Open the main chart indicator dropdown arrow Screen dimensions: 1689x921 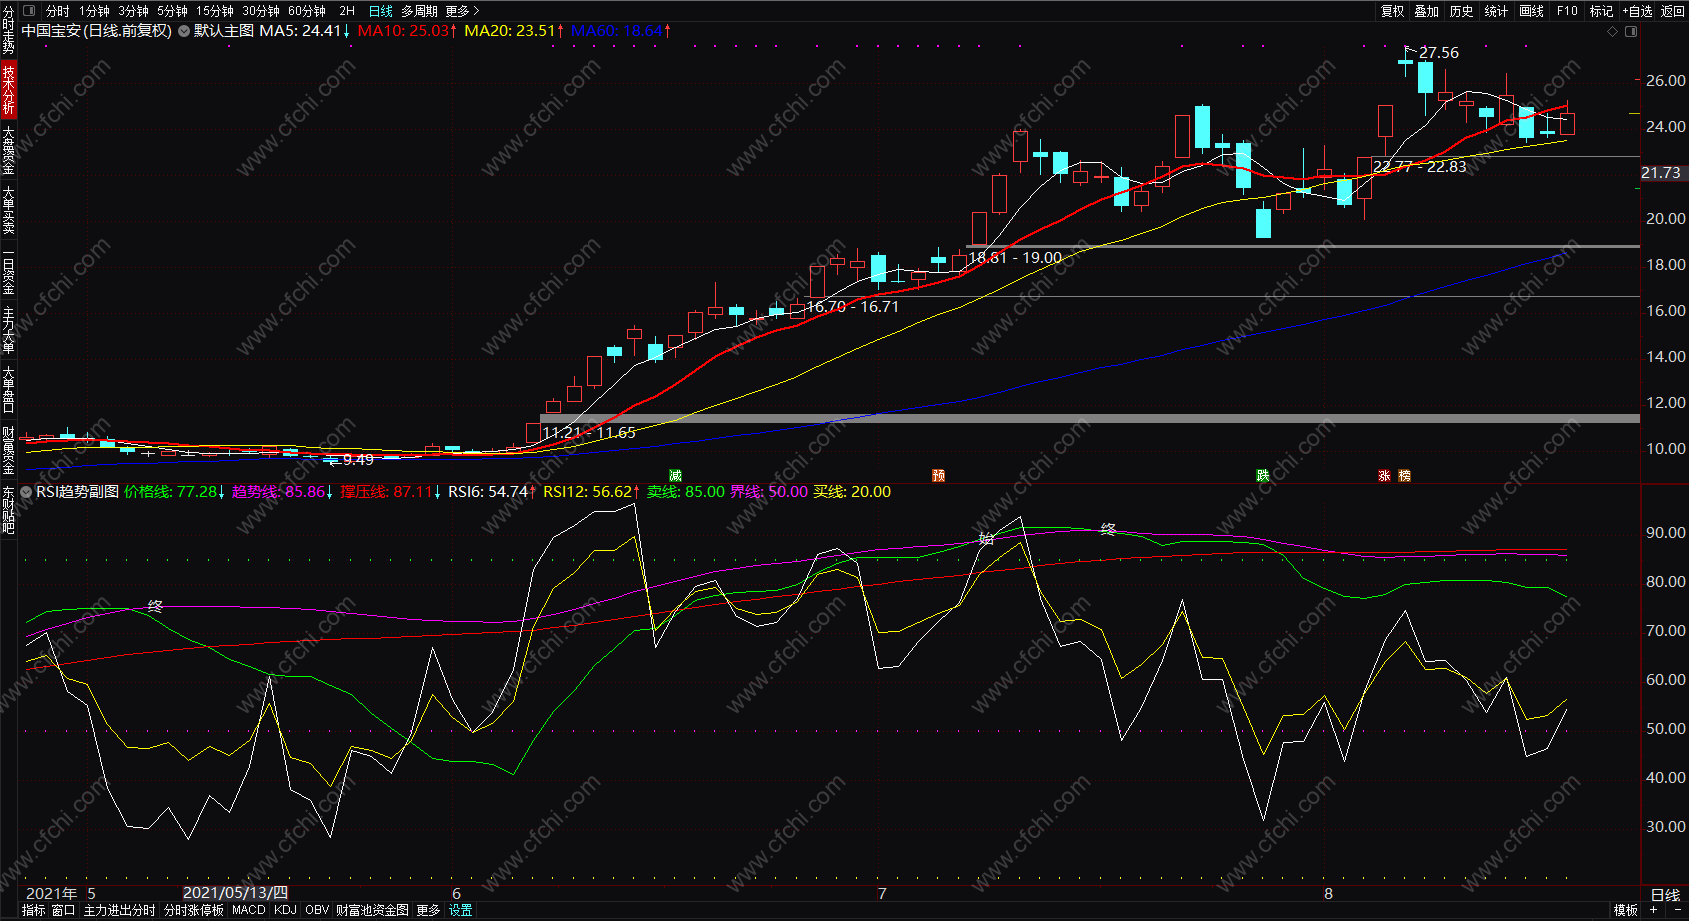[x=184, y=31]
